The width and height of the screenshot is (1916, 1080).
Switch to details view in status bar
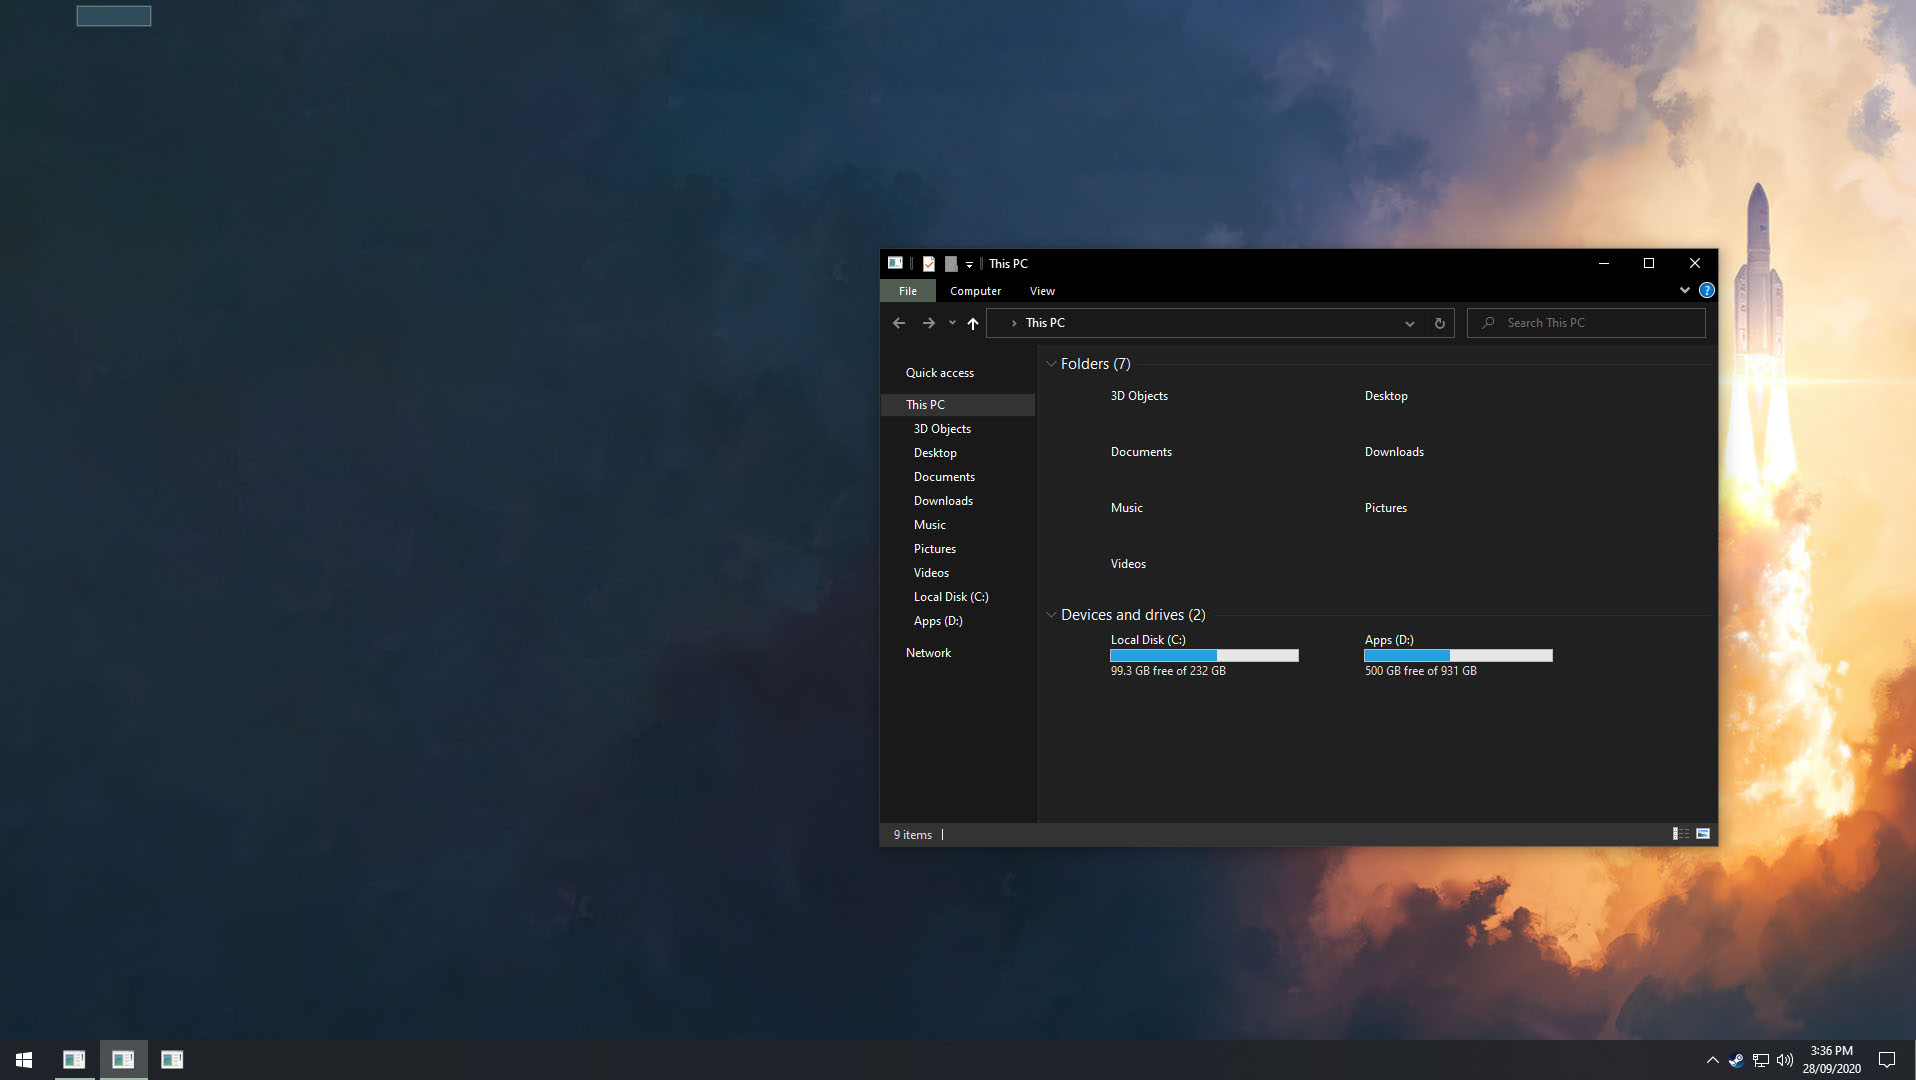pos(1681,834)
